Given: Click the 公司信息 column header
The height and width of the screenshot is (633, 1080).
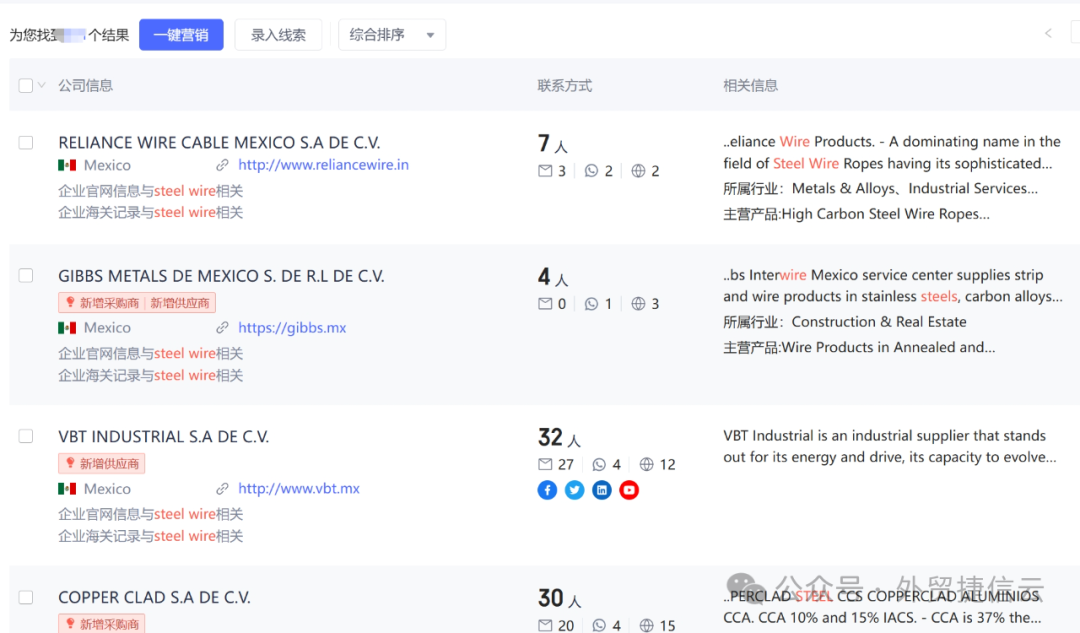Looking at the screenshot, I should pyautogui.click(x=85, y=85).
